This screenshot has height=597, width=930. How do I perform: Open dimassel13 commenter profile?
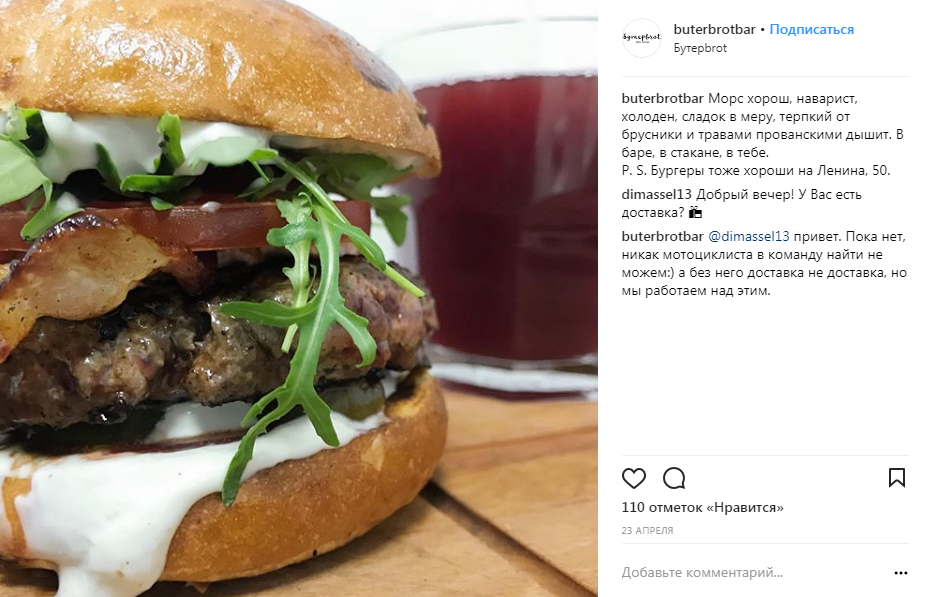coord(657,194)
